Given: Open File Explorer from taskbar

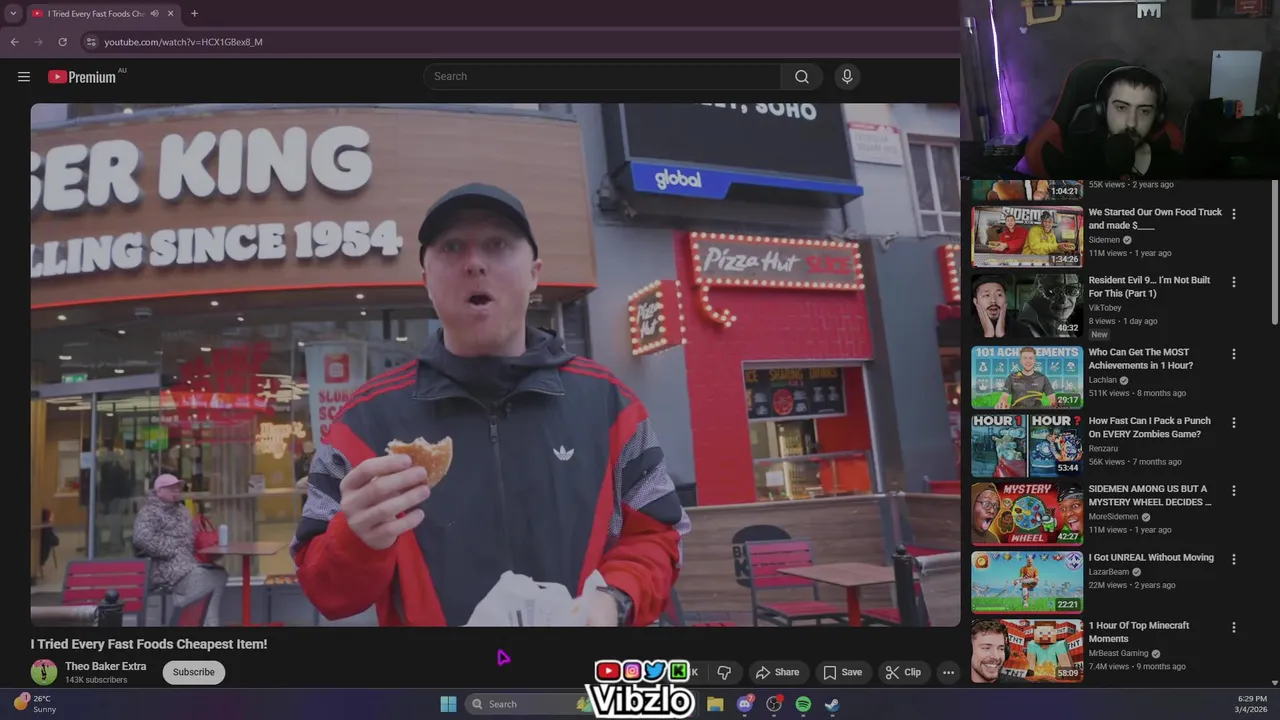Looking at the screenshot, I should pos(715,704).
